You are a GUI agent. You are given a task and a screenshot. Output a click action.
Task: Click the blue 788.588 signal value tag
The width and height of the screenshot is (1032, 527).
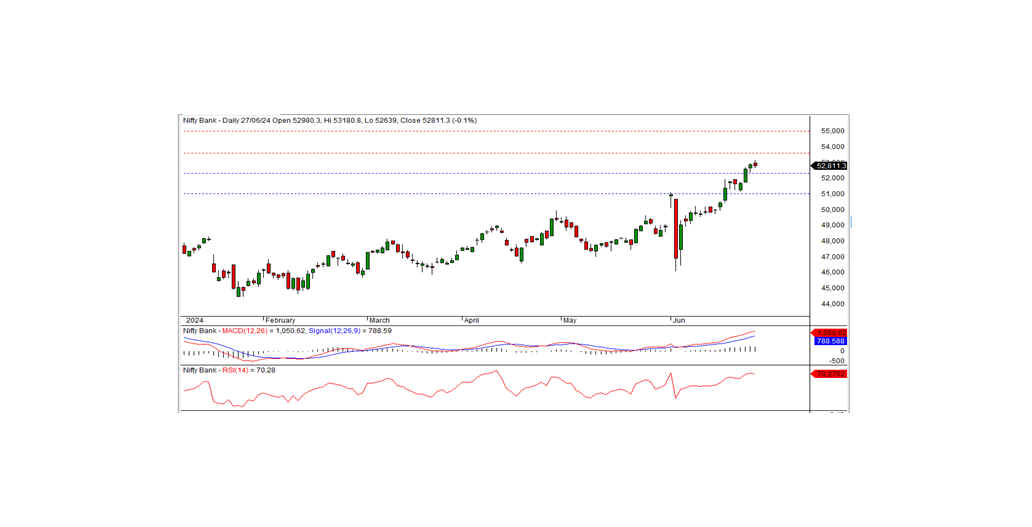click(830, 341)
